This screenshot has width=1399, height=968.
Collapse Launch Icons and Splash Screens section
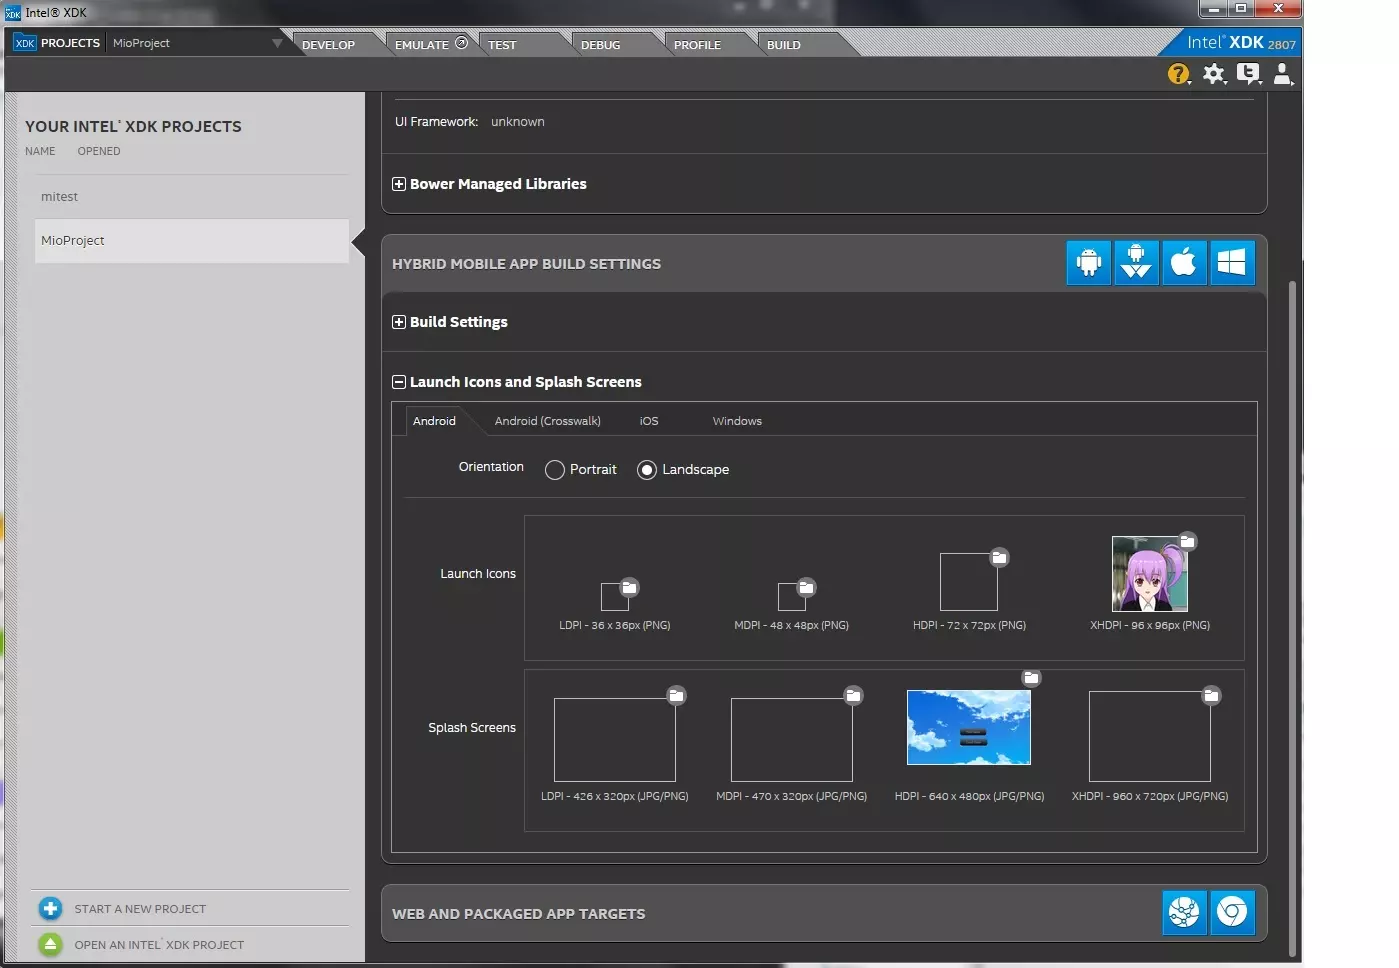399,382
